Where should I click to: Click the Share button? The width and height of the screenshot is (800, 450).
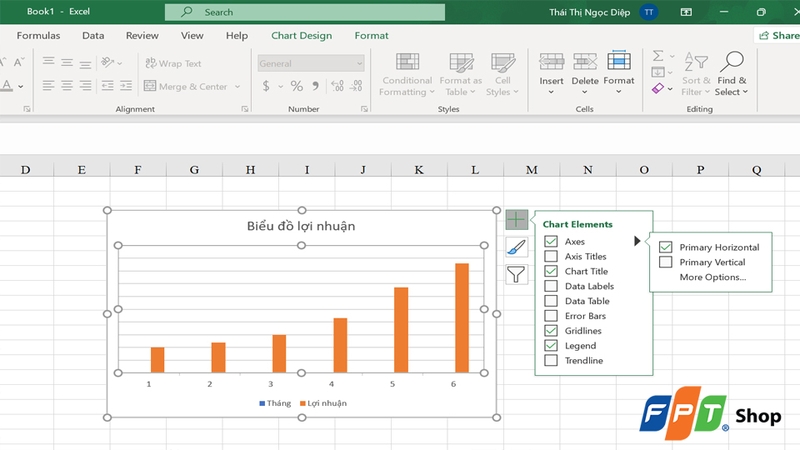click(x=777, y=35)
